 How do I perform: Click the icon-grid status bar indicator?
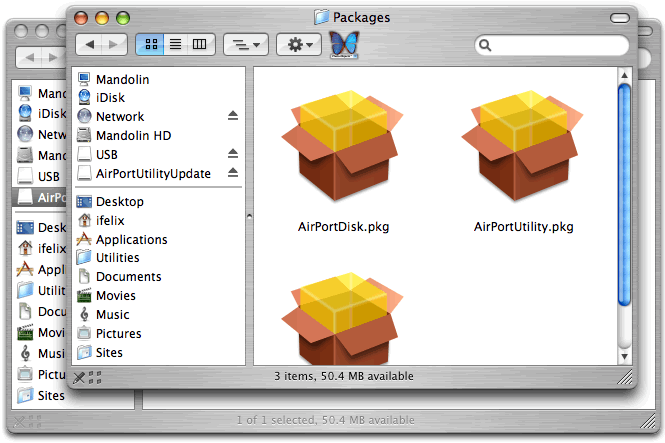(x=95, y=377)
